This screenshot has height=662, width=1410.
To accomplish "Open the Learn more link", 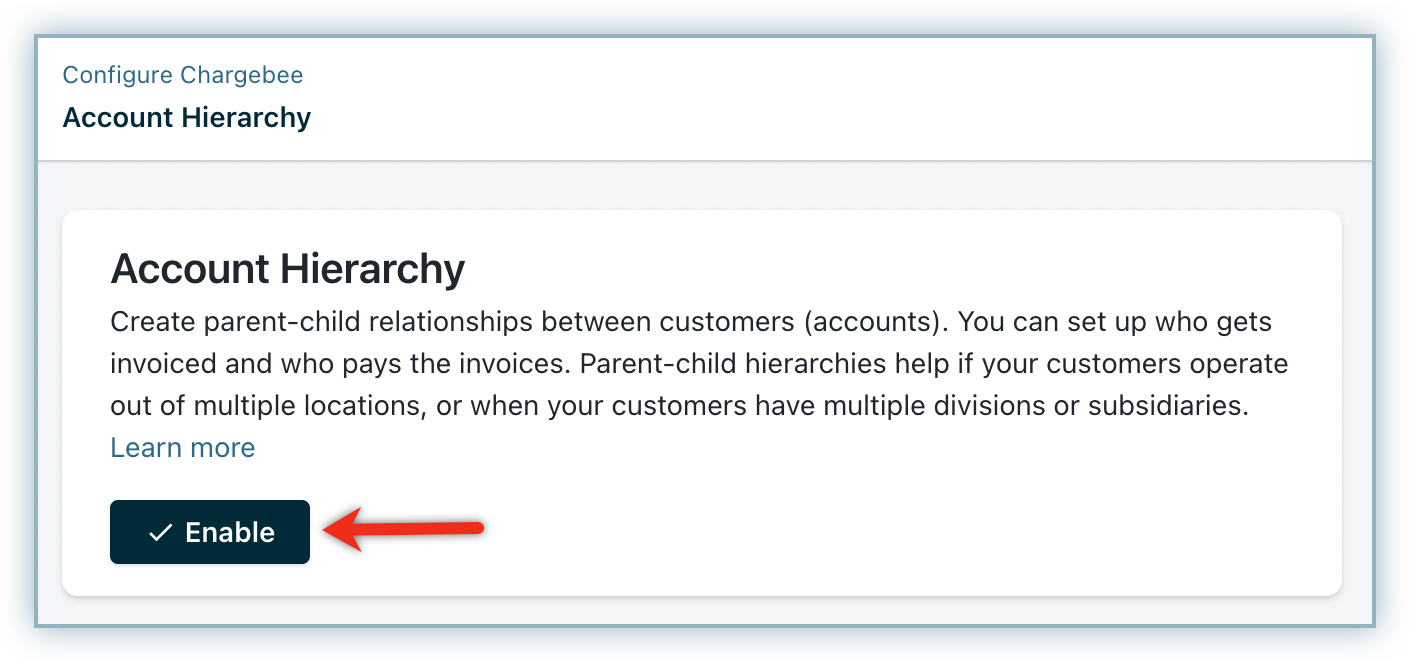I will [x=183, y=447].
